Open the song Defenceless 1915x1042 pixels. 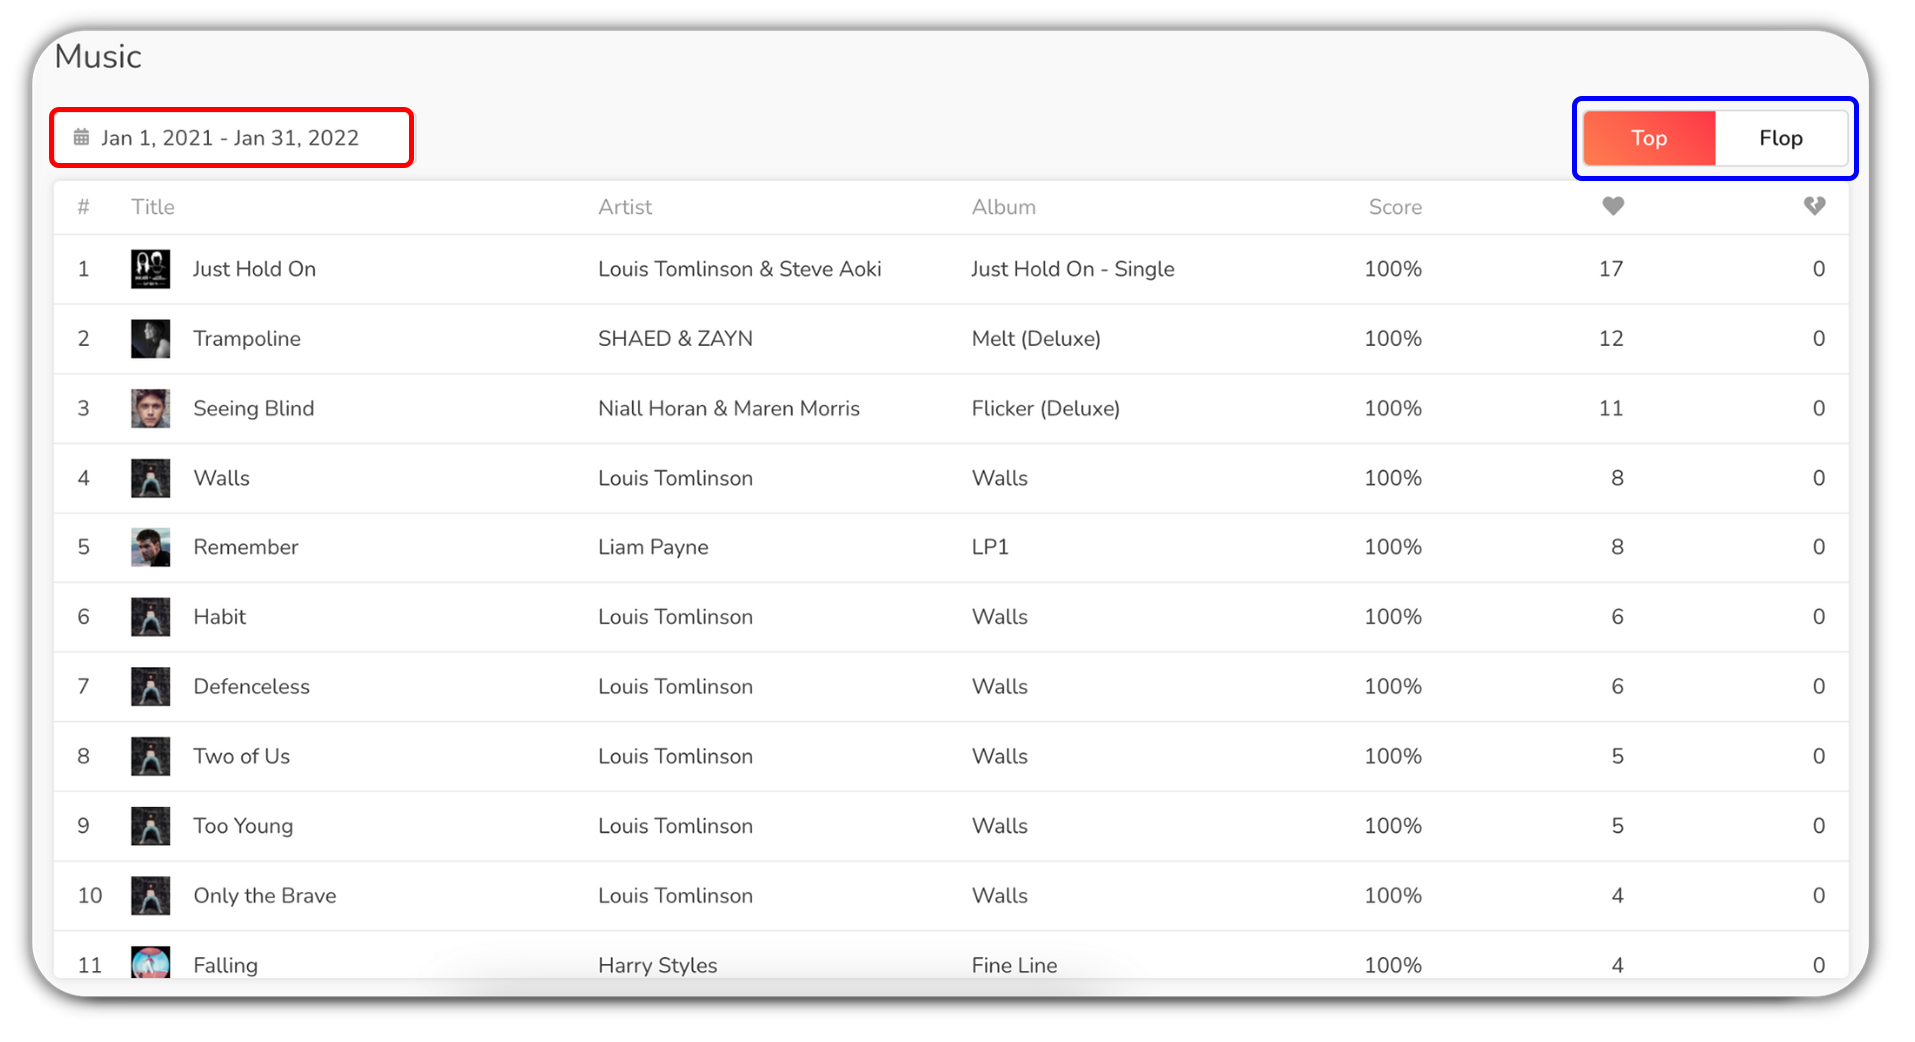[251, 687]
